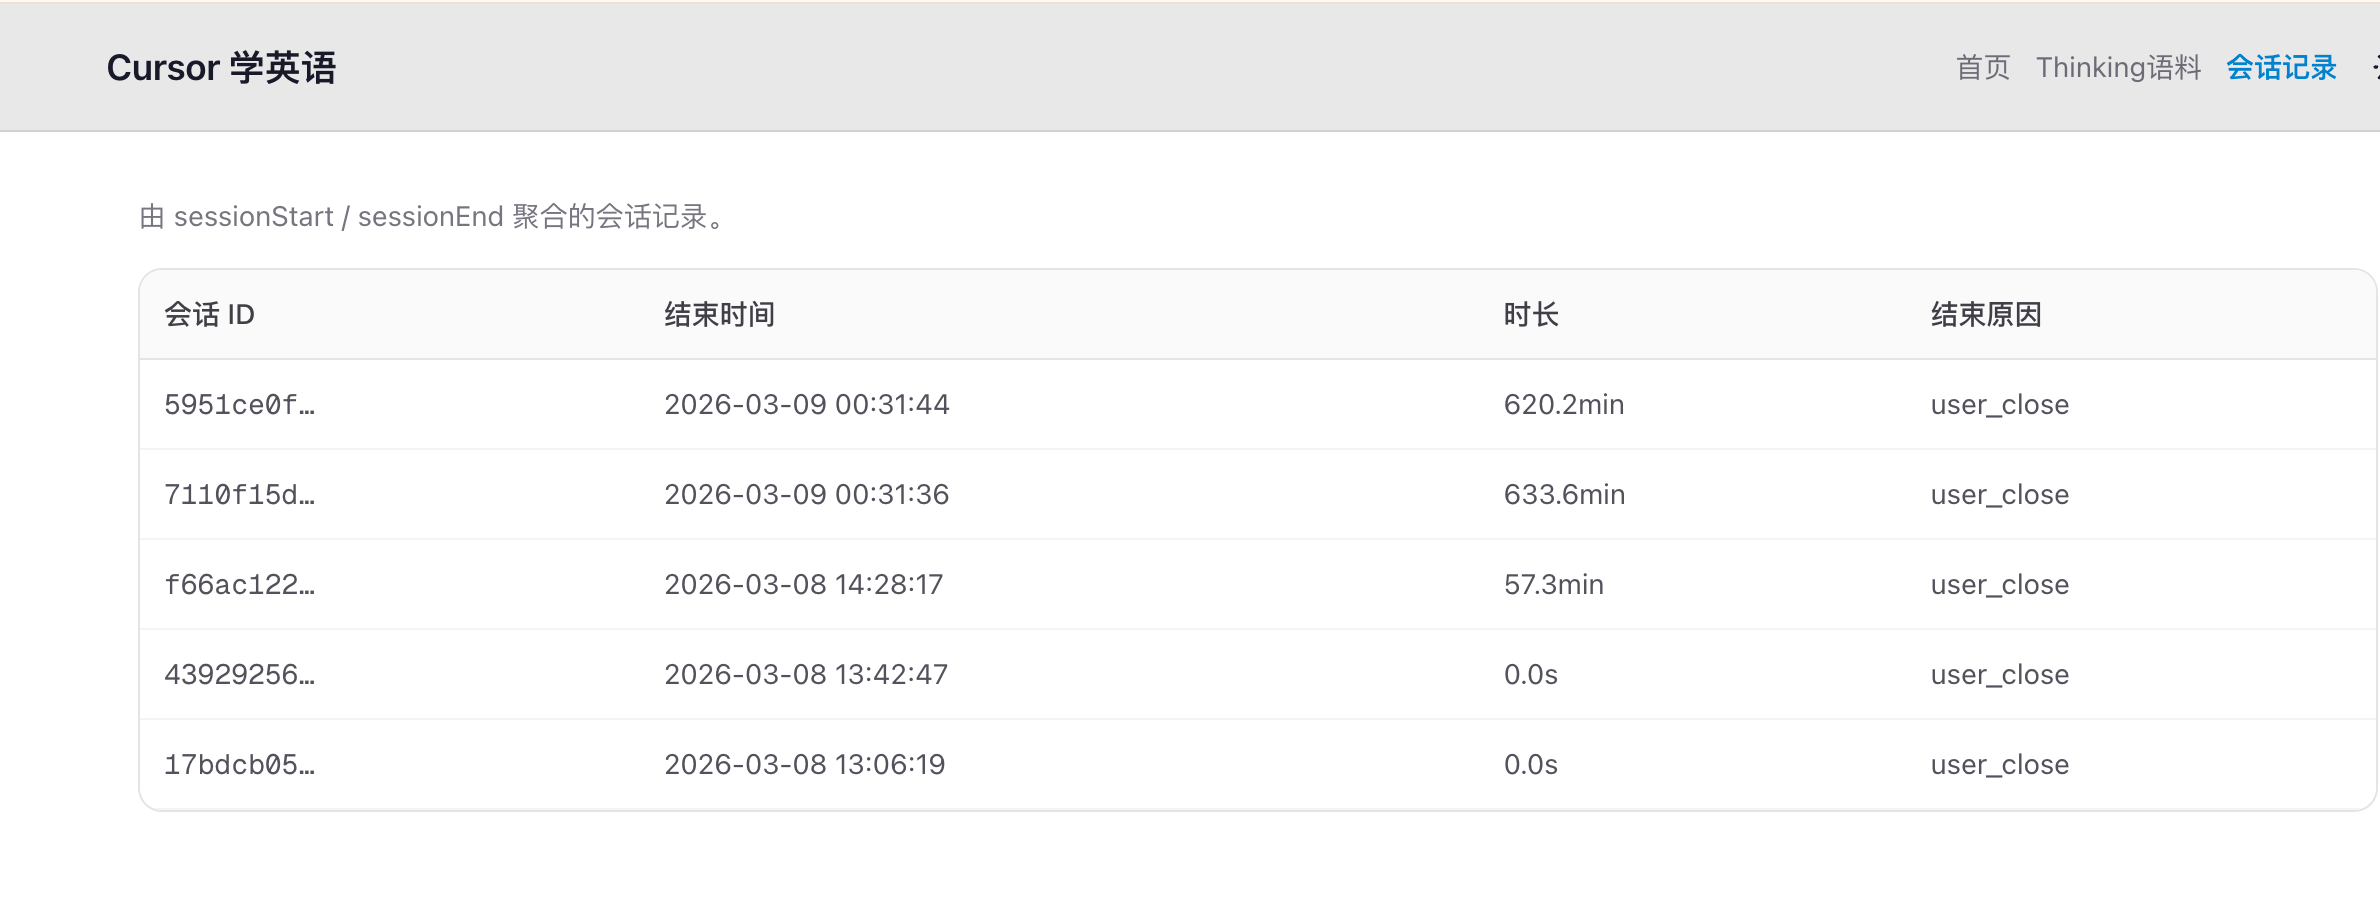Image resolution: width=2380 pixels, height=908 pixels.
Task: Select session ID f66ac122…
Action: 240,585
